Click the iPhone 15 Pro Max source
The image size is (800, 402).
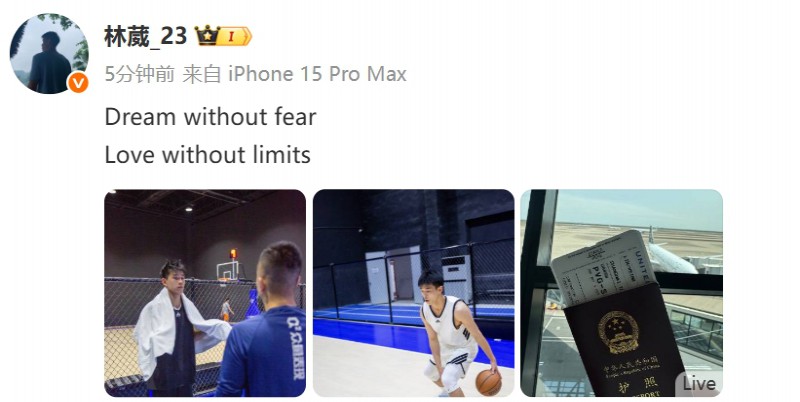317,74
